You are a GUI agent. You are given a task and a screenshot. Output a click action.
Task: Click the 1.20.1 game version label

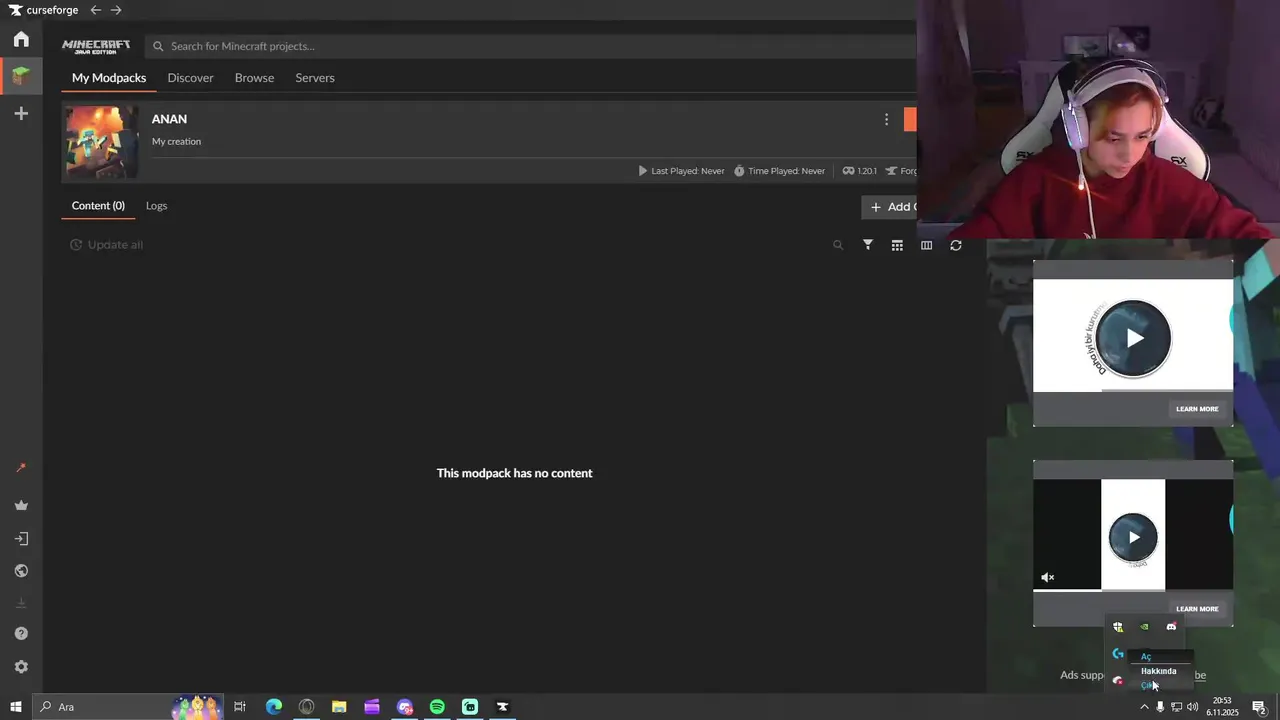860,171
